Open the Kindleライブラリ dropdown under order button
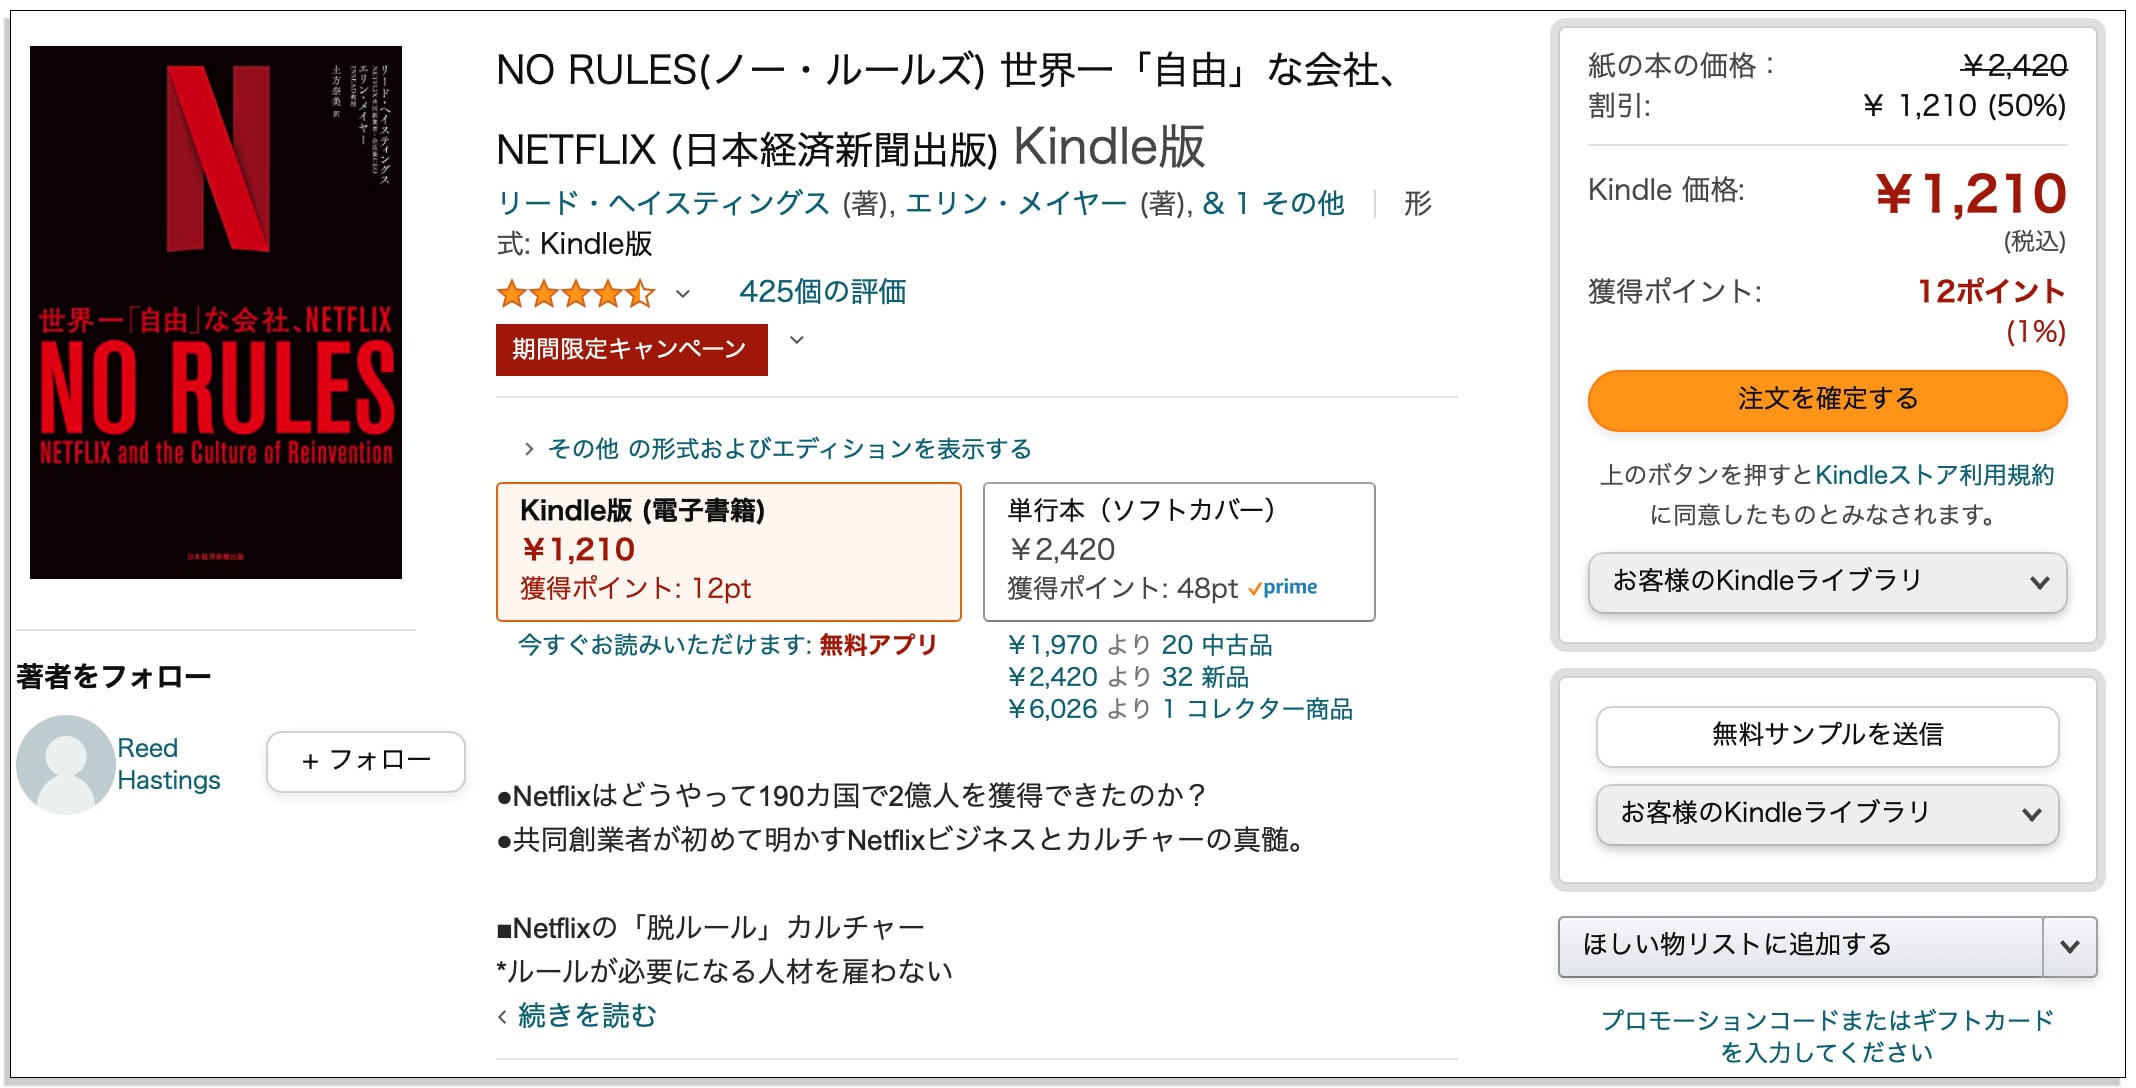The image size is (2136, 1088). click(x=1827, y=582)
